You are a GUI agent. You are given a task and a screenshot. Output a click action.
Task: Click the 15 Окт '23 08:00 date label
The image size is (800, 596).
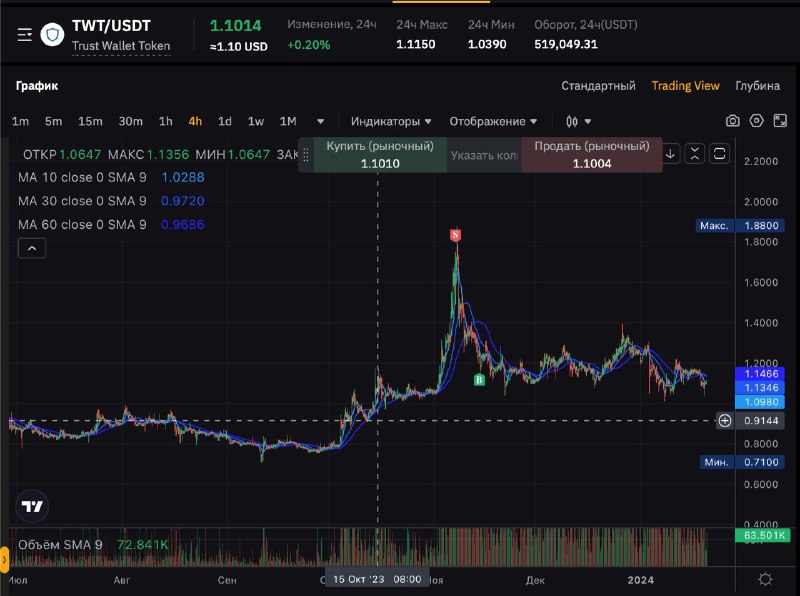[377, 579]
